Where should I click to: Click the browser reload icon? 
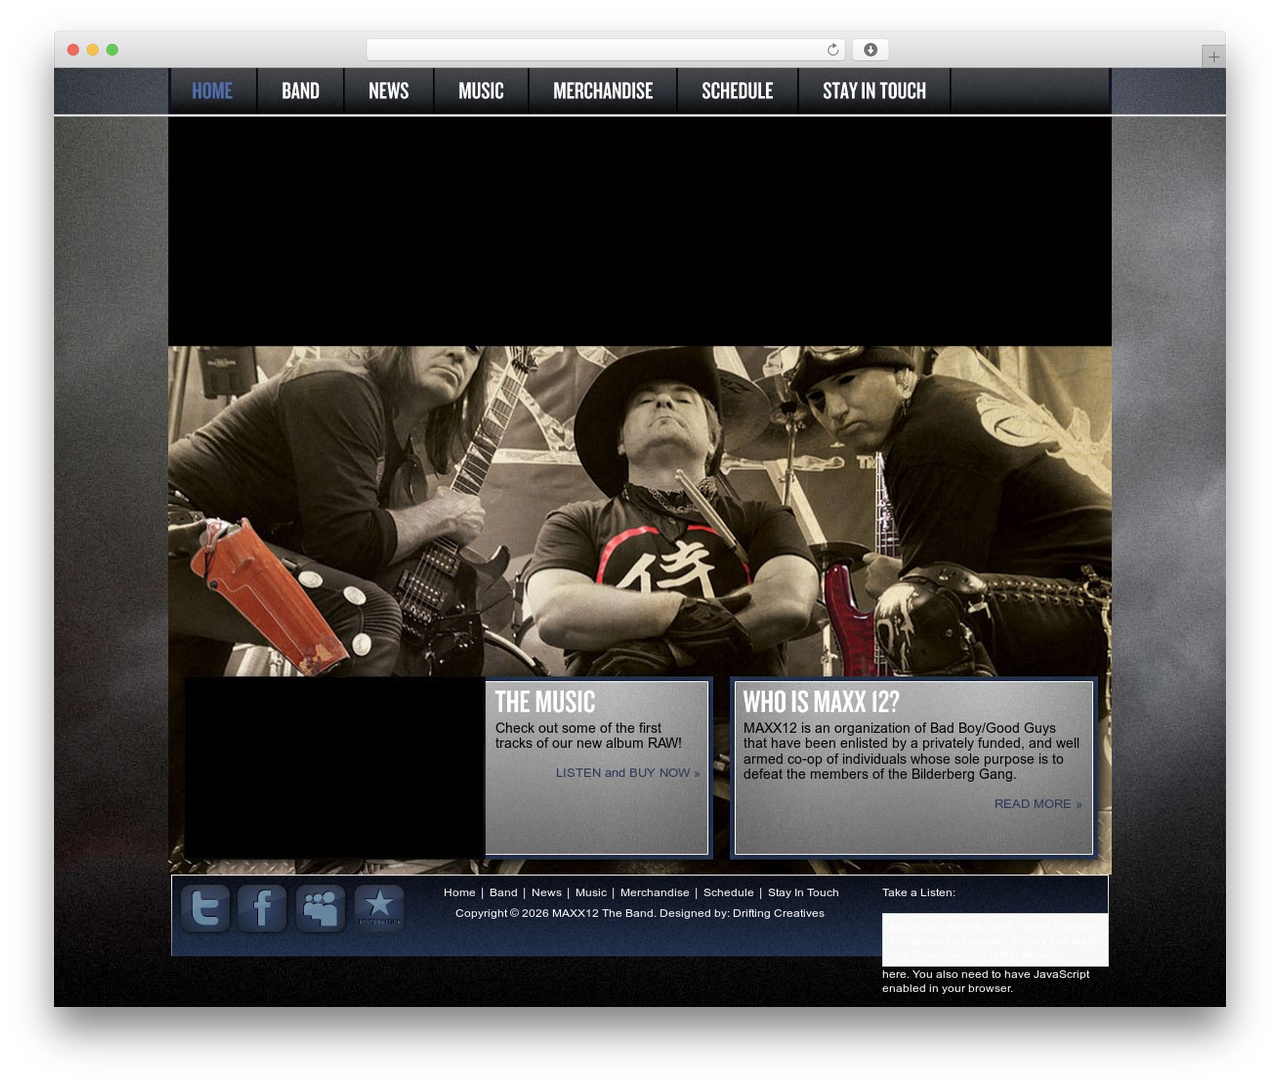click(x=832, y=50)
